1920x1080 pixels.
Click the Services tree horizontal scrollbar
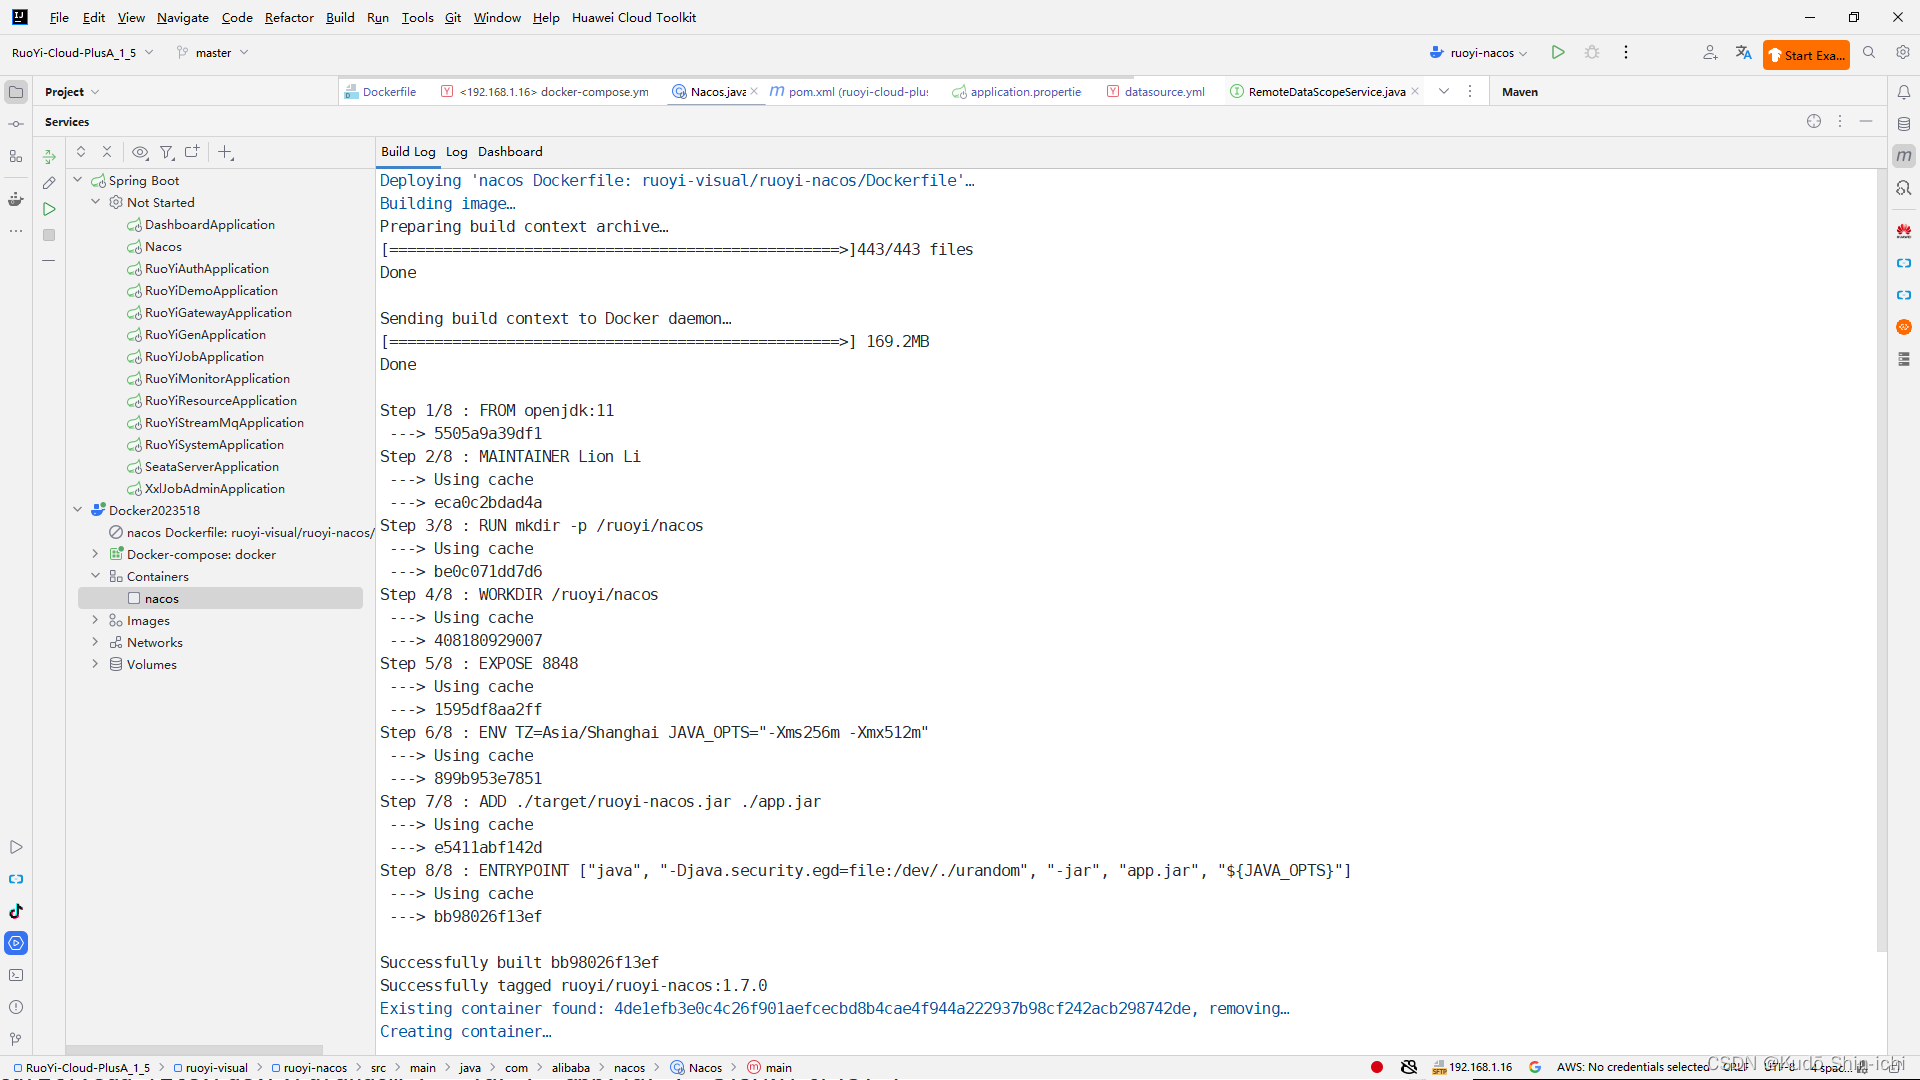(195, 1049)
